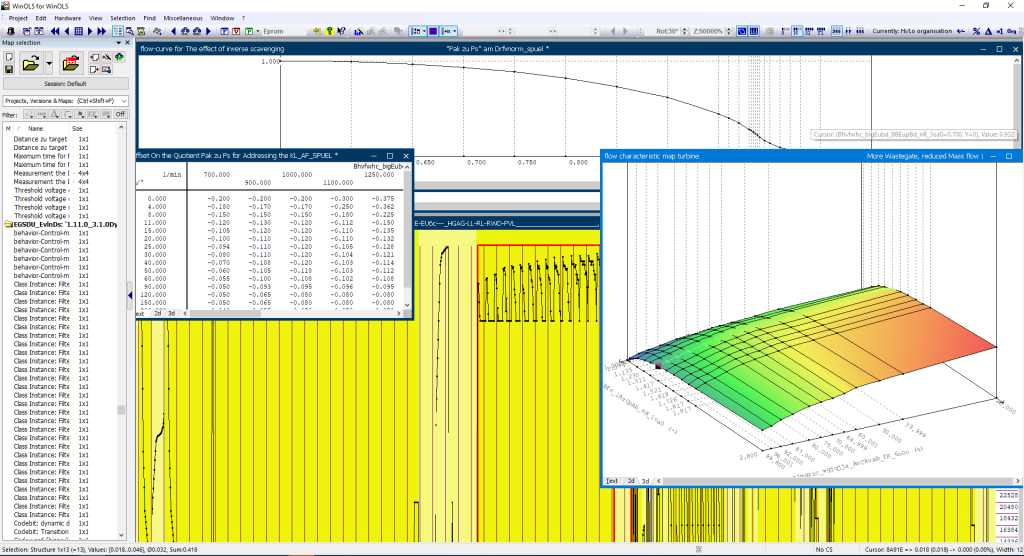1024x556 pixels.
Task: Adjust the Rot:30° rotation stepper
Action: coord(684,31)
